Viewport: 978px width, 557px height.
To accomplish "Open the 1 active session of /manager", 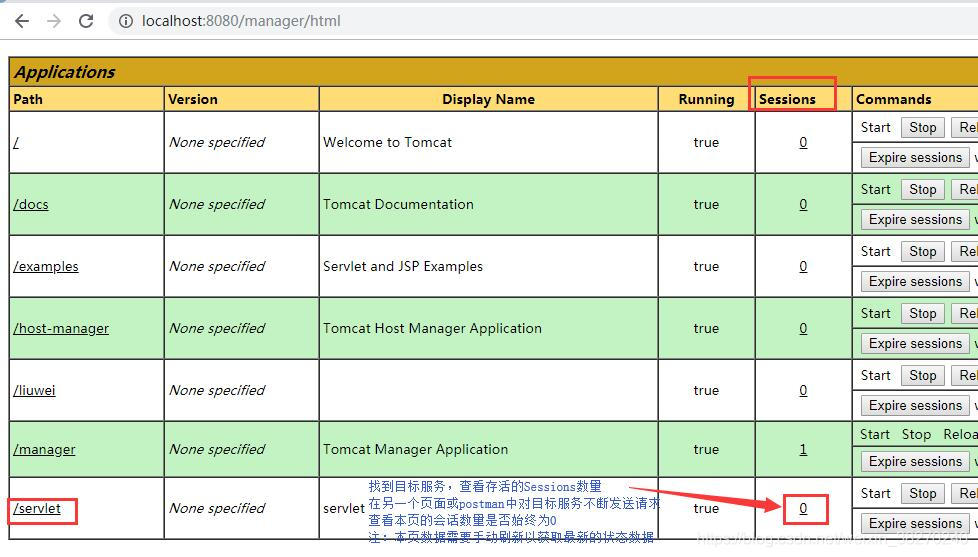I will [x=803, y=449].
